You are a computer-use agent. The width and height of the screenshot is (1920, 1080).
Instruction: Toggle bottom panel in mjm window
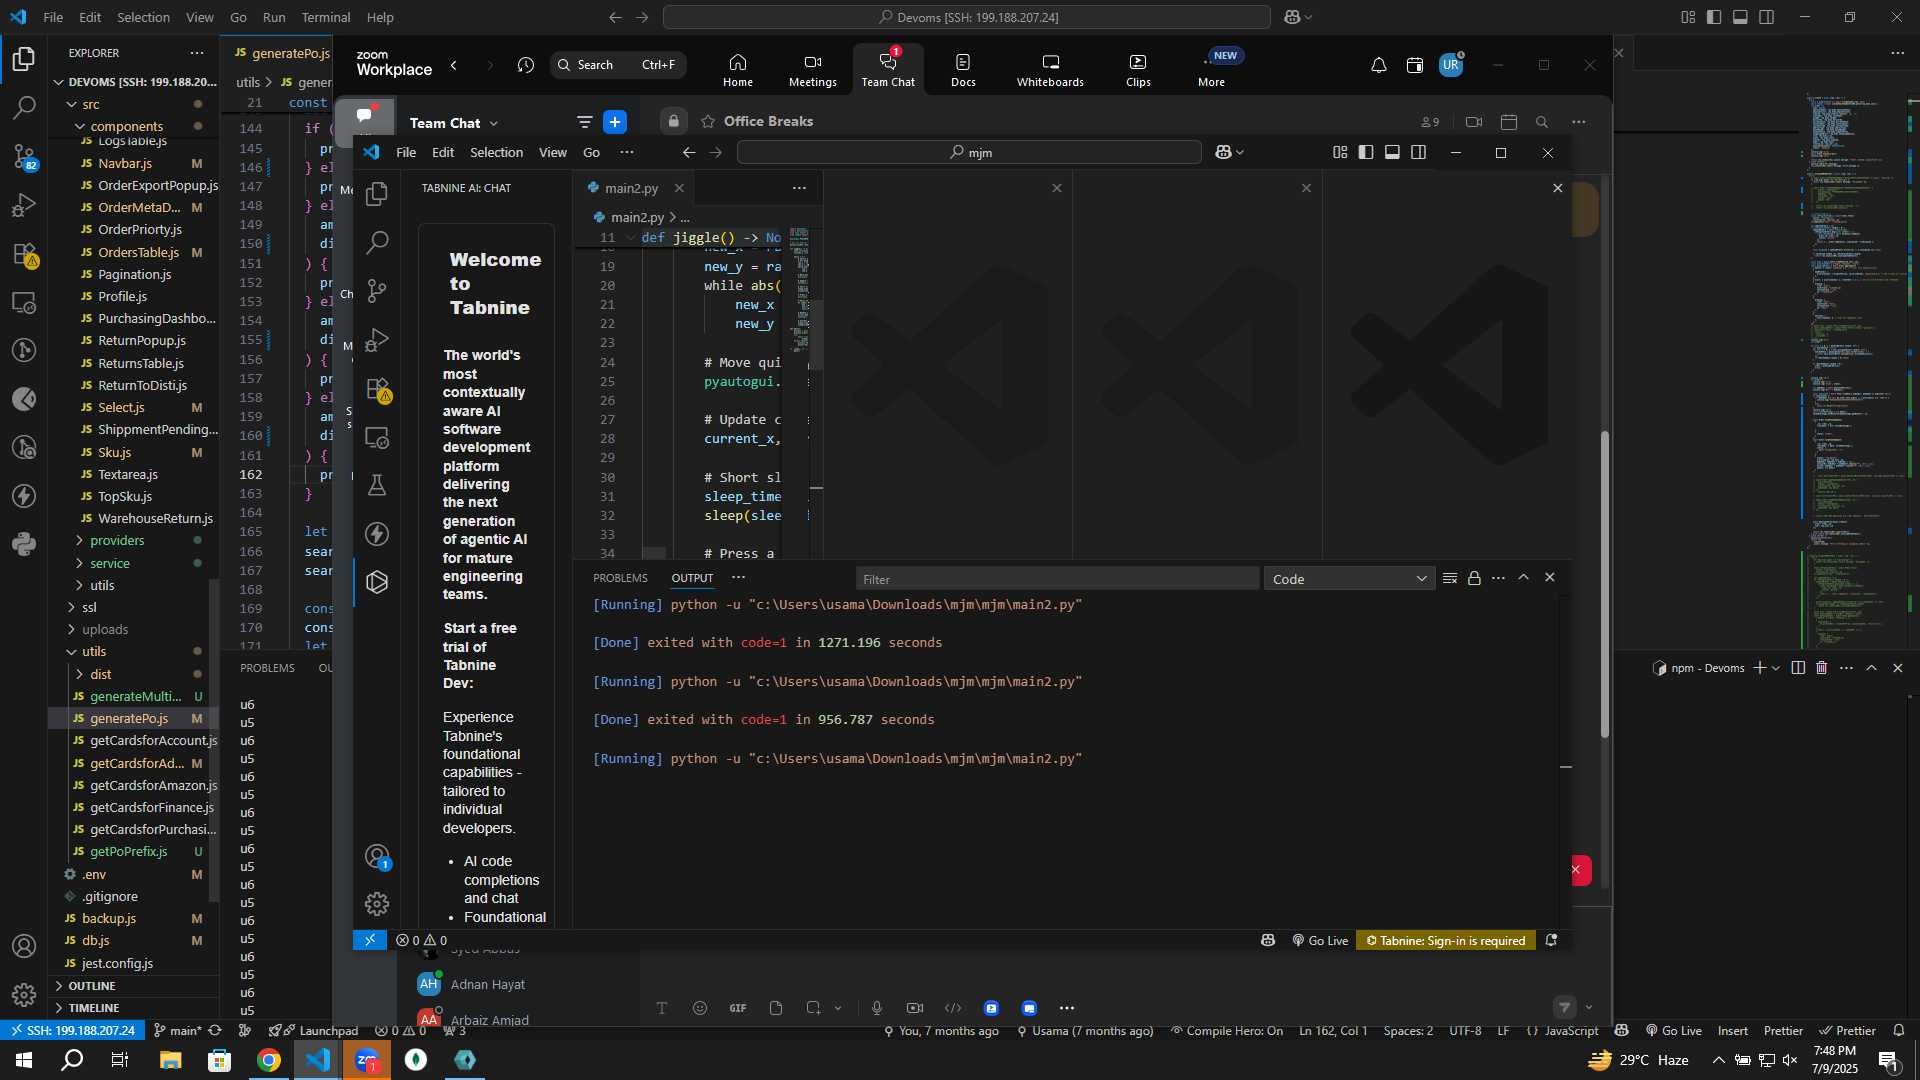[x=1392, y=152]
